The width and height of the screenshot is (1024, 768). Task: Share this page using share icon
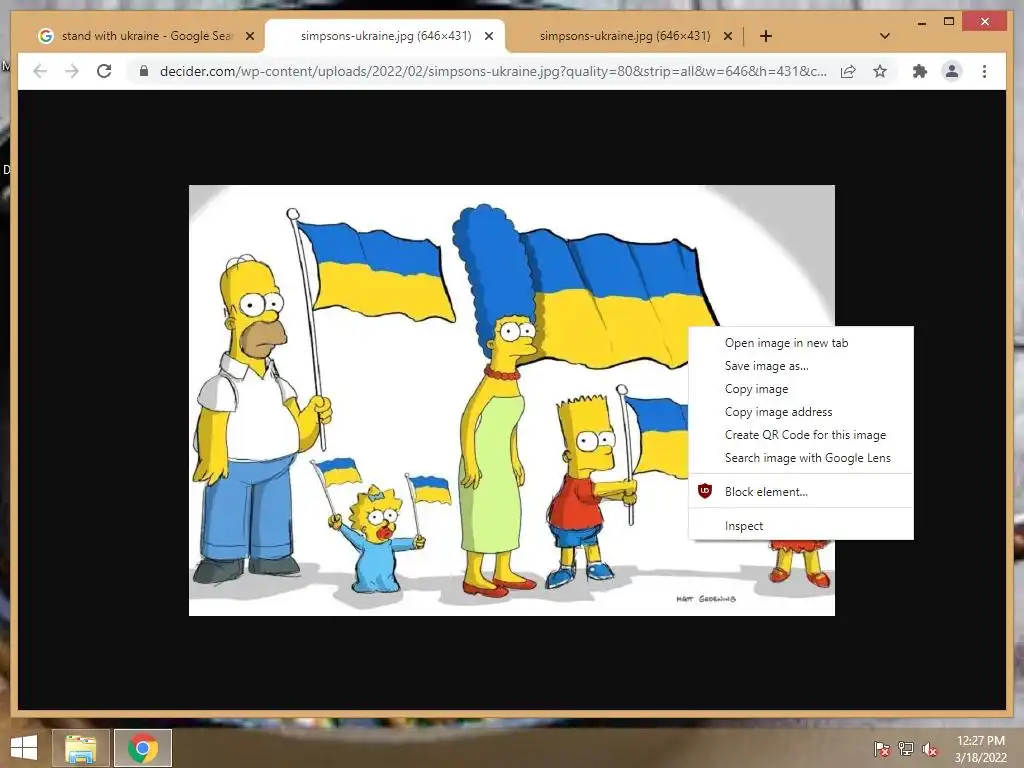[848, 71]
